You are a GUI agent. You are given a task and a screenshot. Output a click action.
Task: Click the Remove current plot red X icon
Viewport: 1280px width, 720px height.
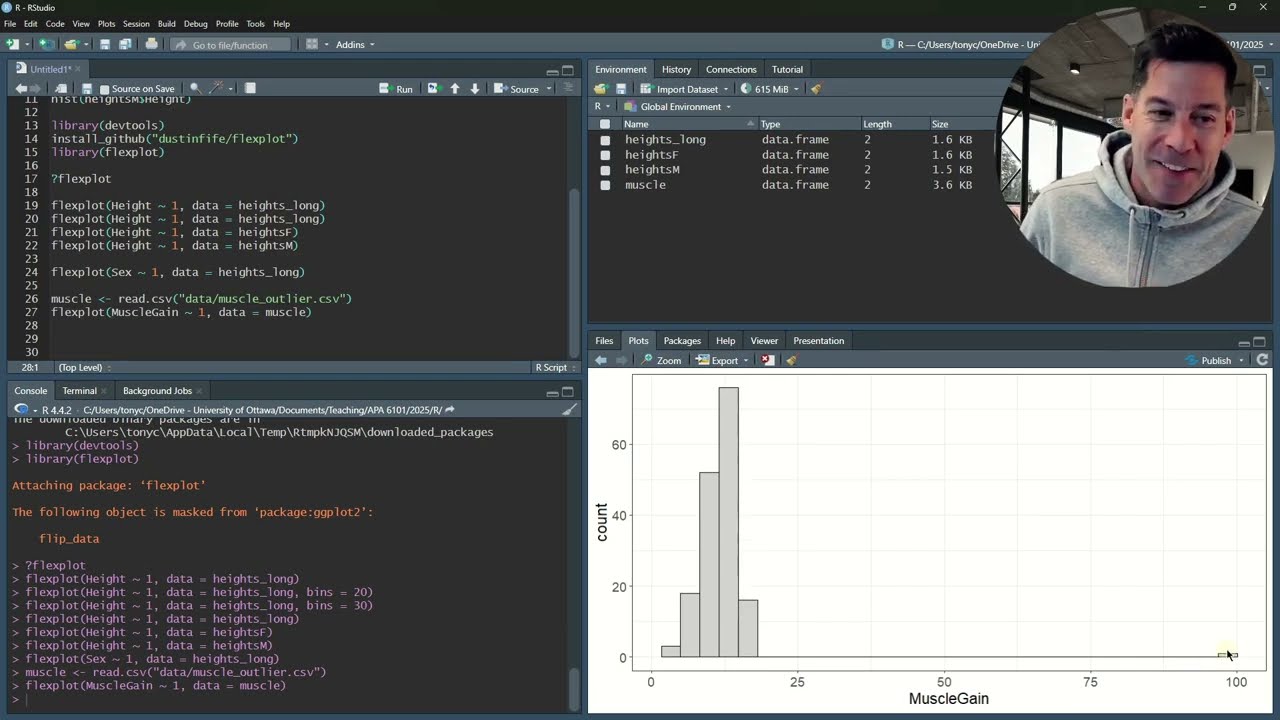click(768, 360)
